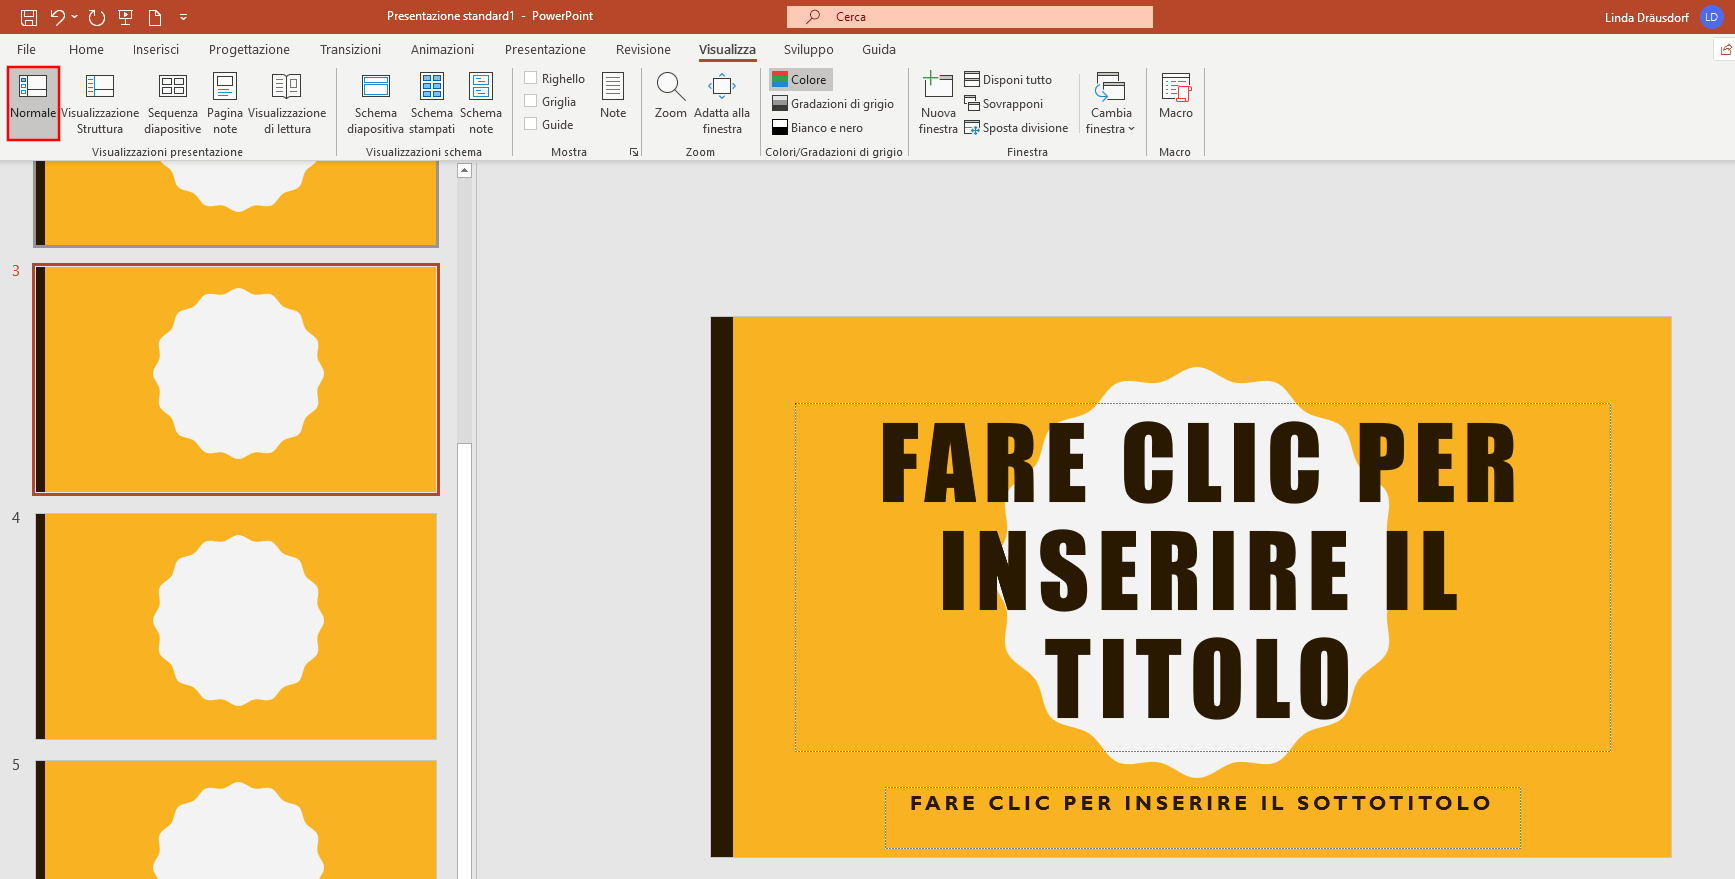Click user name Linda Dräusdorf

(x=1646, y=18)
